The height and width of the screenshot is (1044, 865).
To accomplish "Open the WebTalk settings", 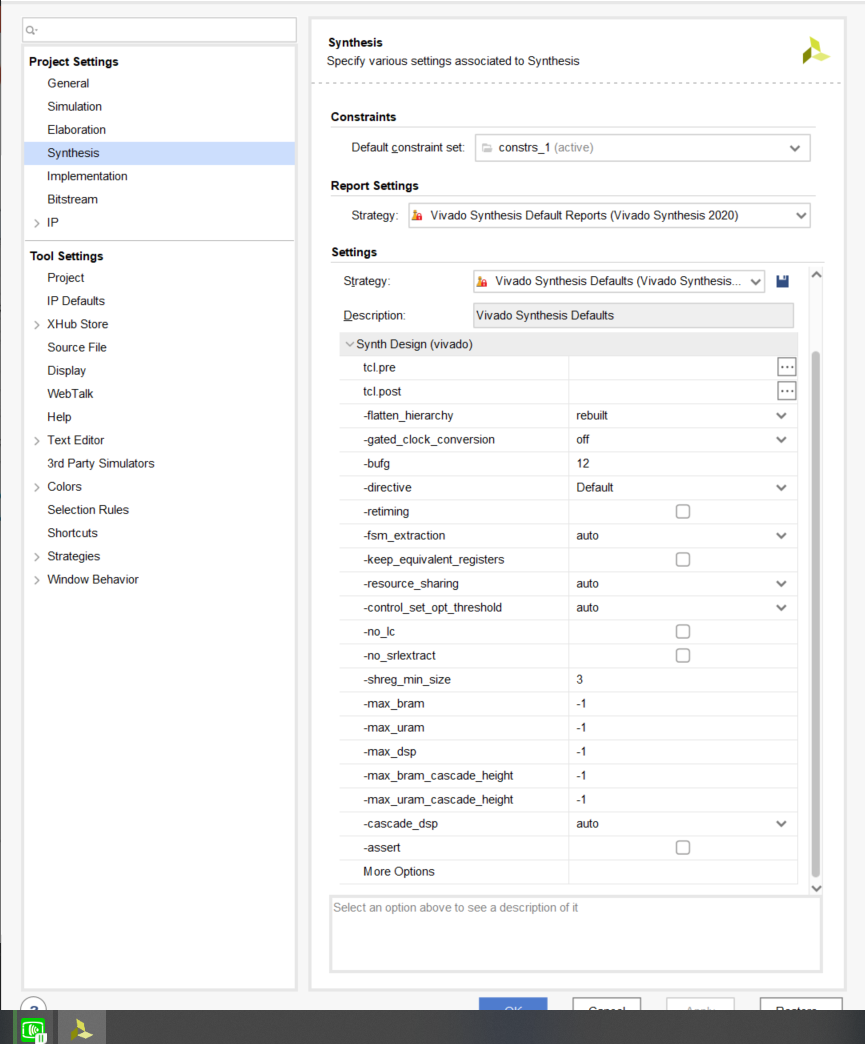I will pos(70,393).
